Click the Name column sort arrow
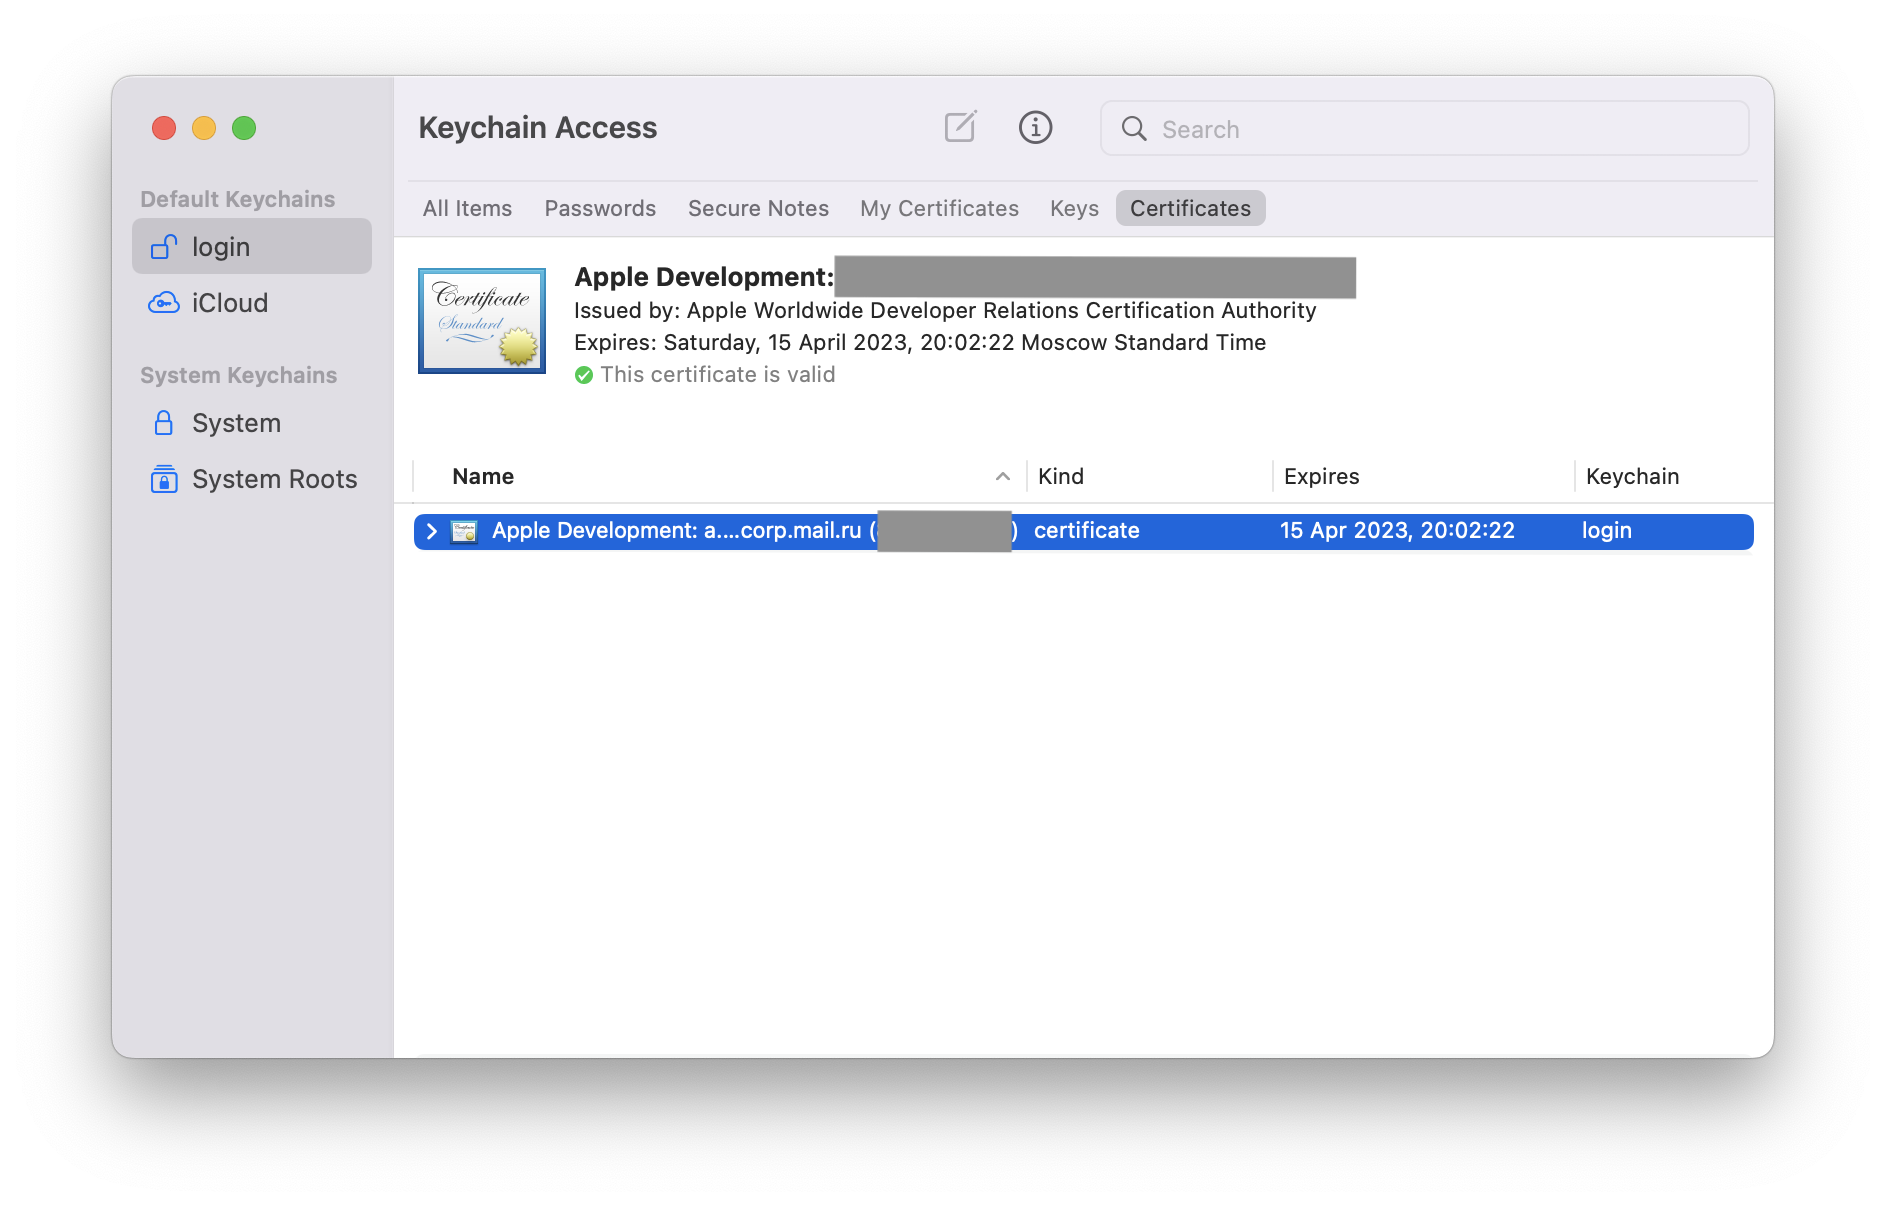The height and width of the screenshot is (1206, 1886). [1002, 477]
